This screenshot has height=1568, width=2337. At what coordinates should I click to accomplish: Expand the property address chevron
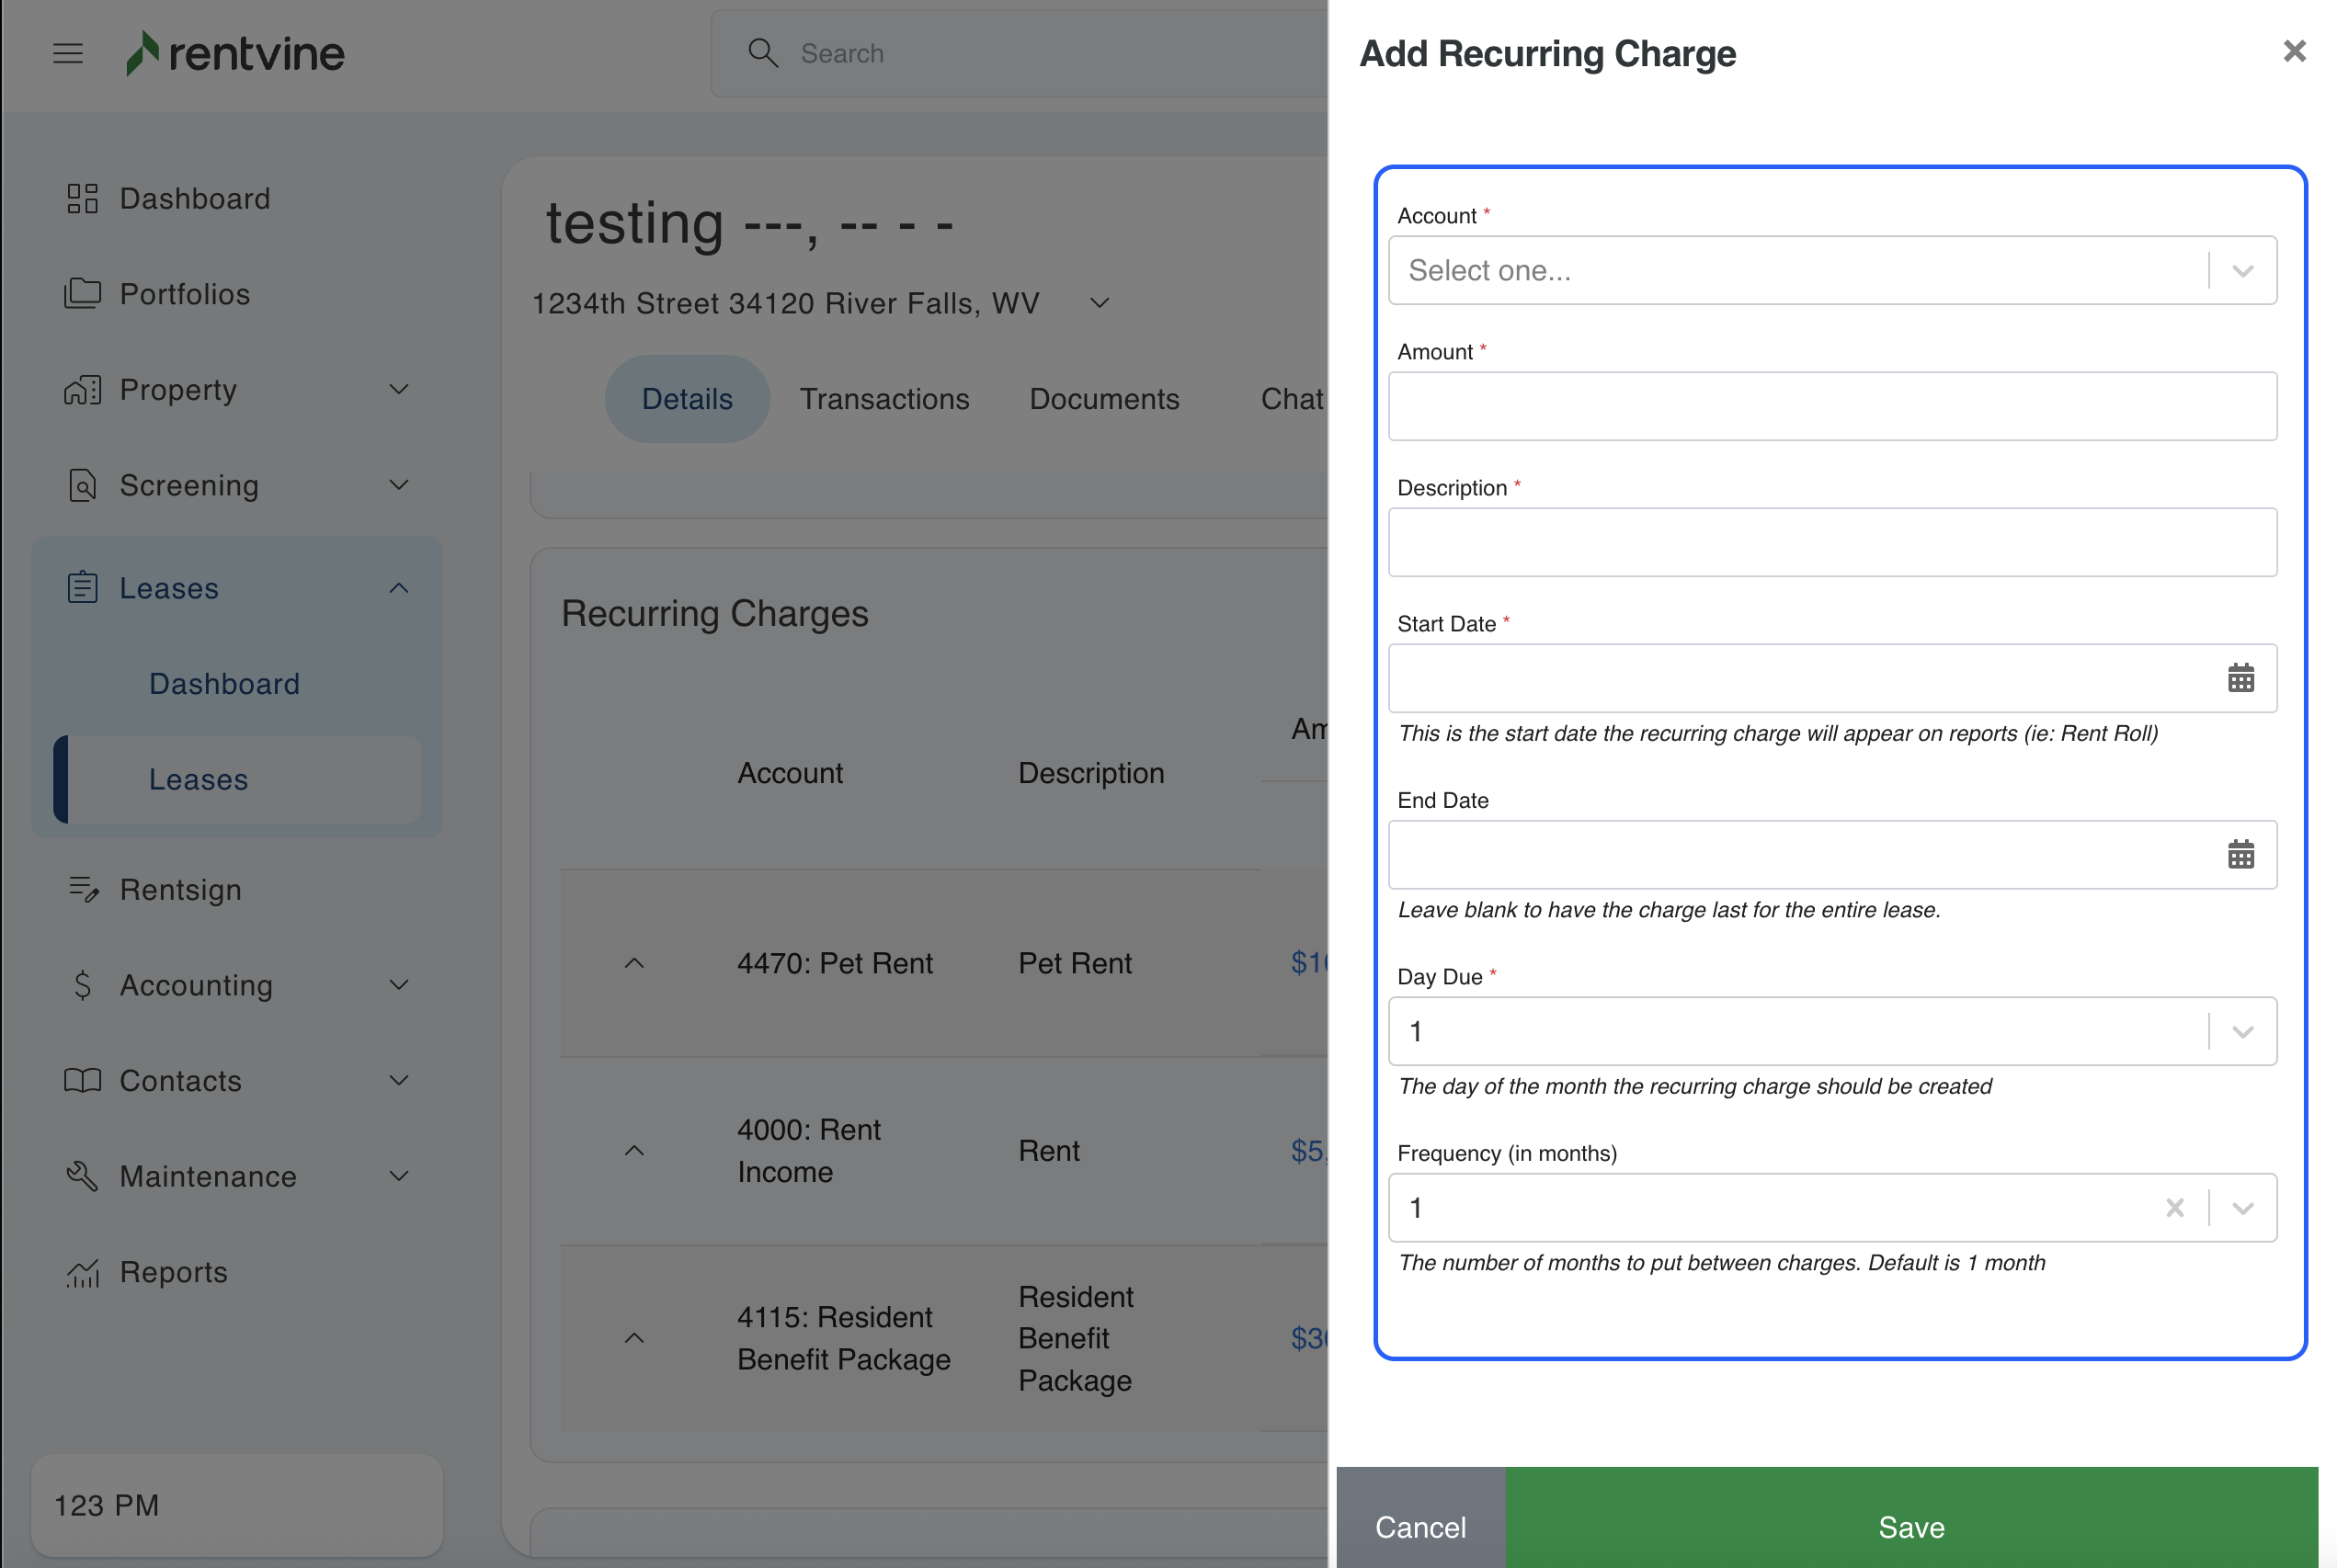pos(1099,303)
